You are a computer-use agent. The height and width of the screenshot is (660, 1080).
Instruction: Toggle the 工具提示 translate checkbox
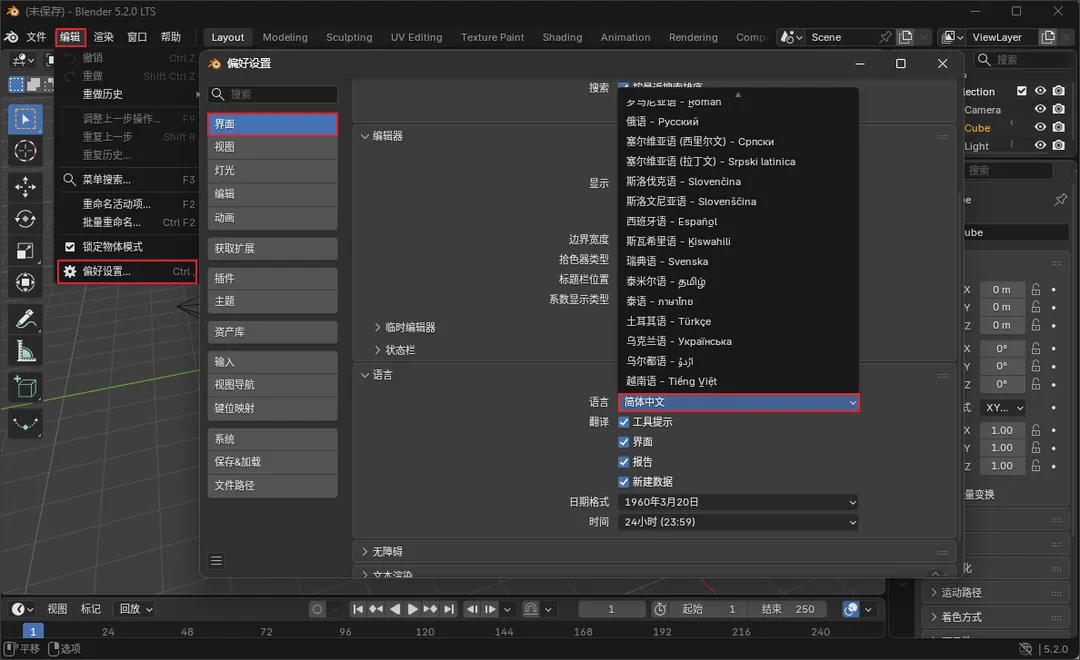click(623, 422)
